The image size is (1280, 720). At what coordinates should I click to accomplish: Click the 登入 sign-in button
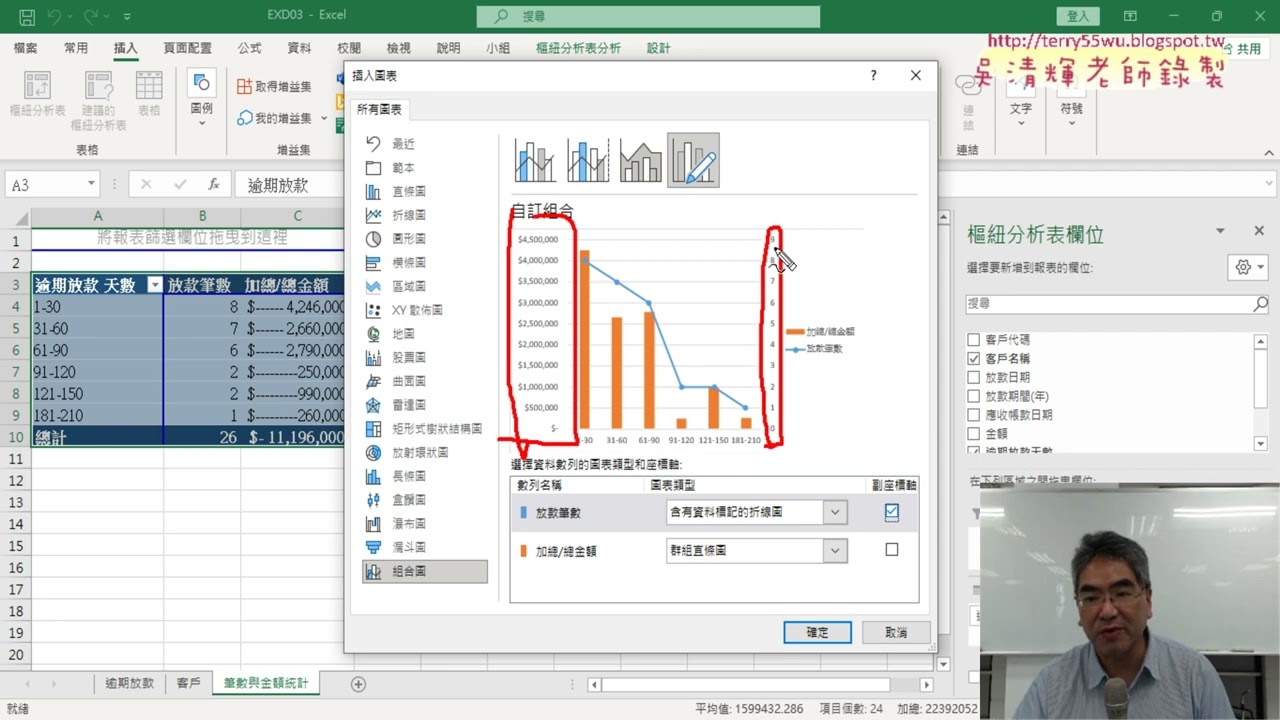point(1078,16)
